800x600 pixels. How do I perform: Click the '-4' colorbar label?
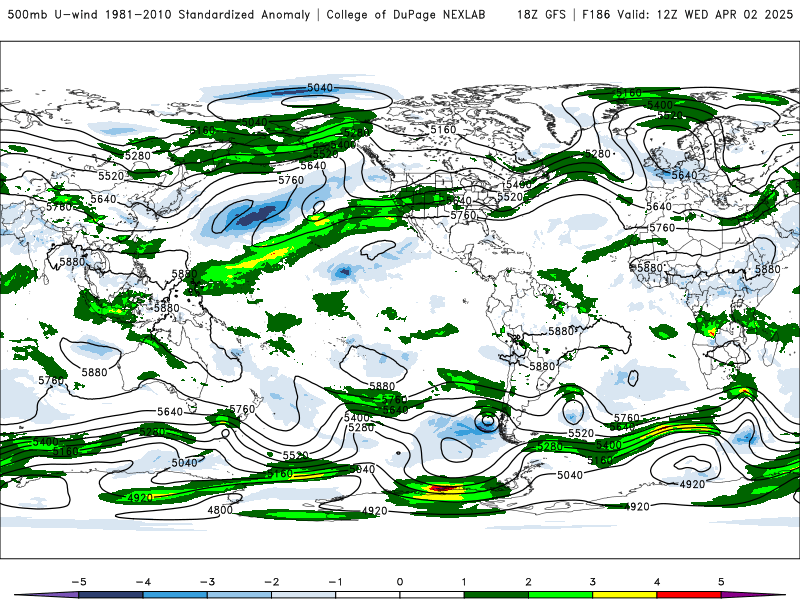pyautogui.click(x=143, y=582)
